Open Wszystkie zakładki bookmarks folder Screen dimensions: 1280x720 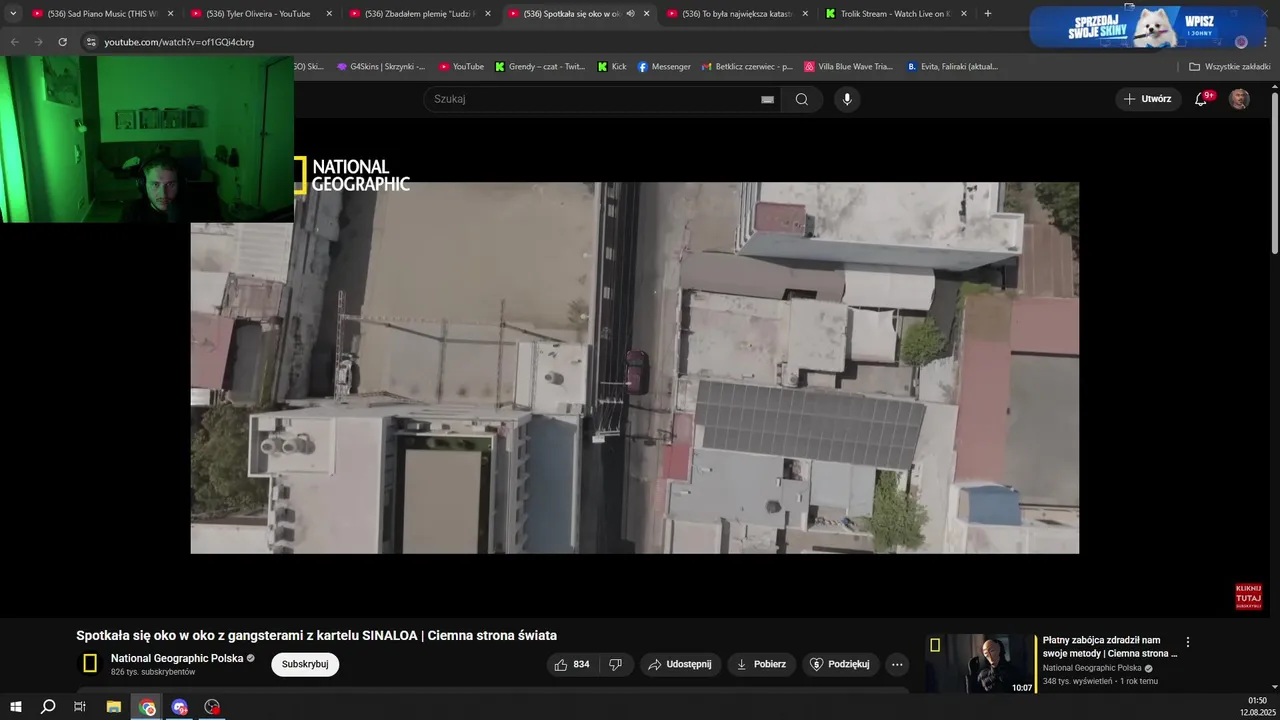[x=1229, y=67]
